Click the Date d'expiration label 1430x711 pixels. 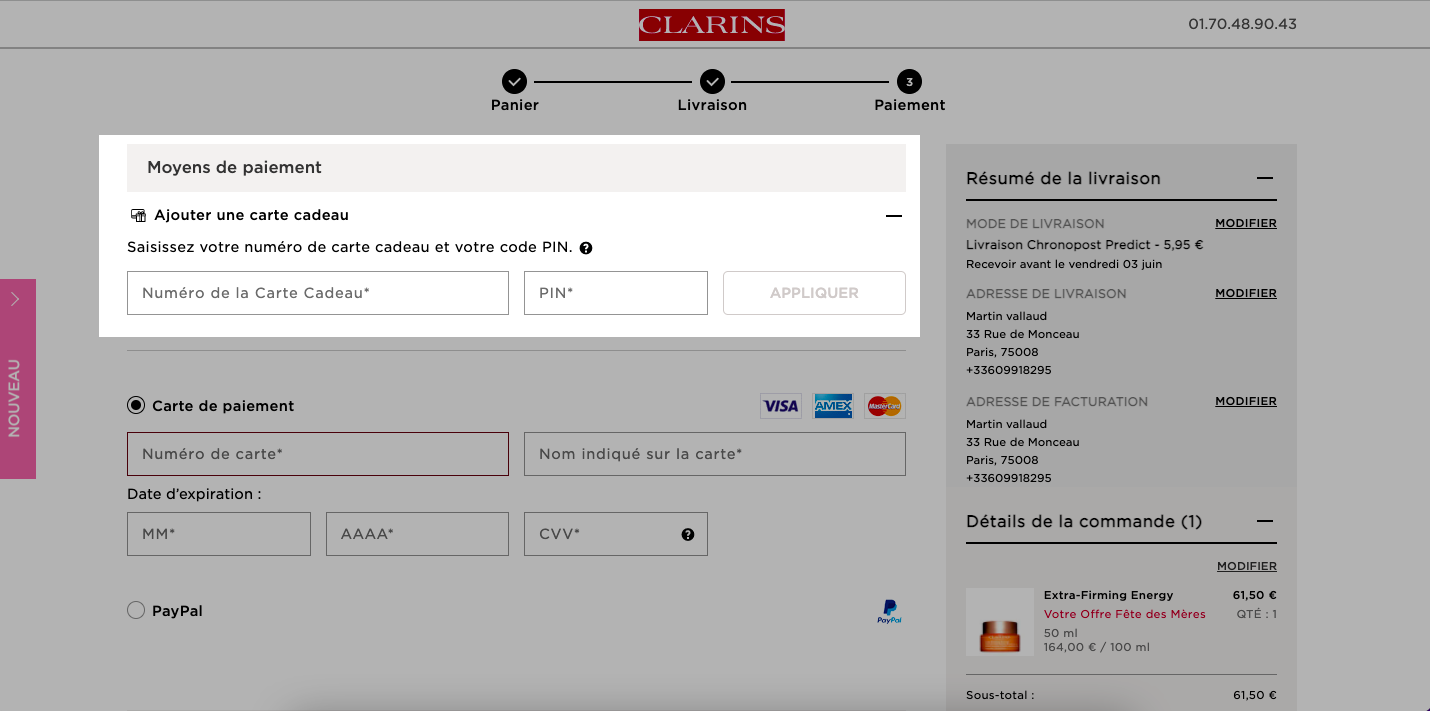tap(194, 494)
